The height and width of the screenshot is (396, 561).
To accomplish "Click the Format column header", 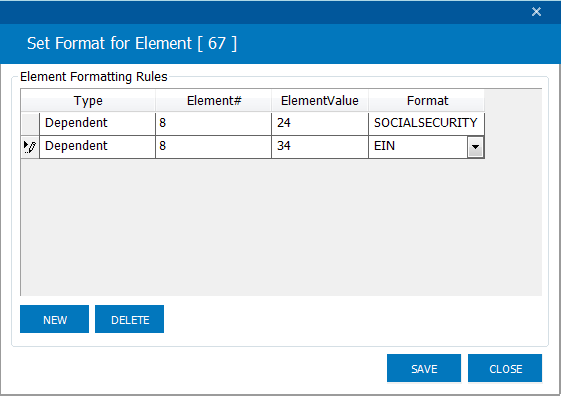I will pos(427,101).
